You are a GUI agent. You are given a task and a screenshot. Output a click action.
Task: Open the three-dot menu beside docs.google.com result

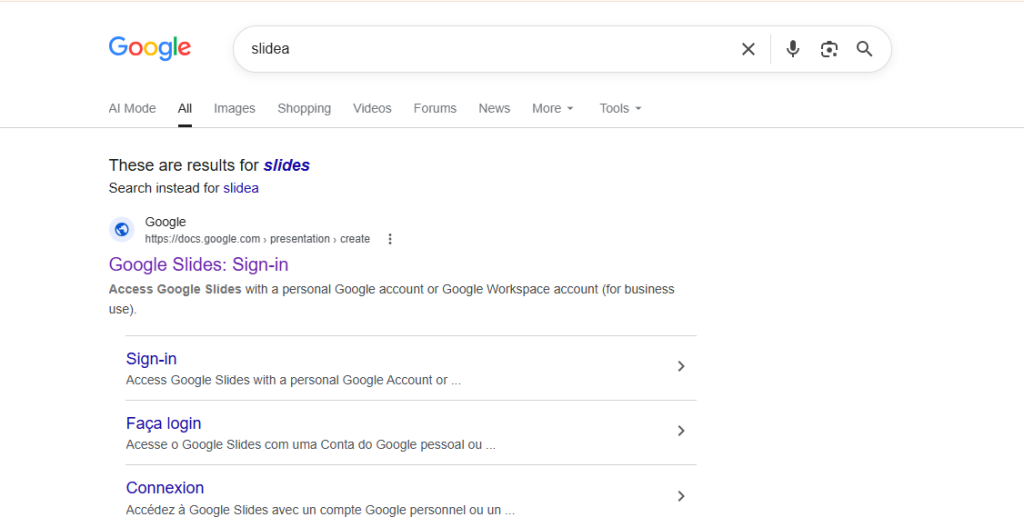tap(390, 239)
